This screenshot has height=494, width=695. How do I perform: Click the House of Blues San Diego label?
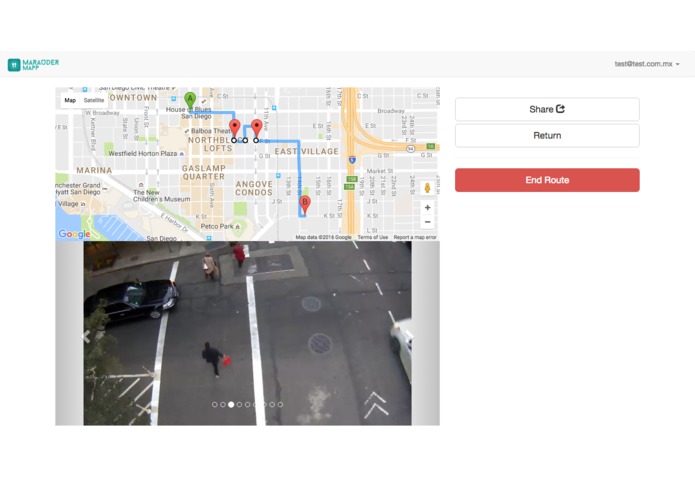tap(189, 113)
